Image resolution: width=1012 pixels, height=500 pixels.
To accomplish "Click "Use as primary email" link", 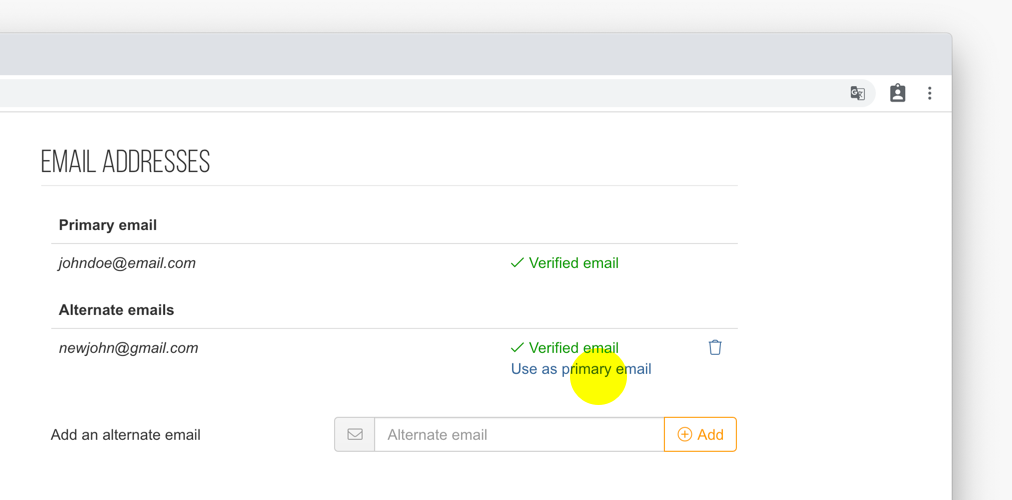I will 581,369.
